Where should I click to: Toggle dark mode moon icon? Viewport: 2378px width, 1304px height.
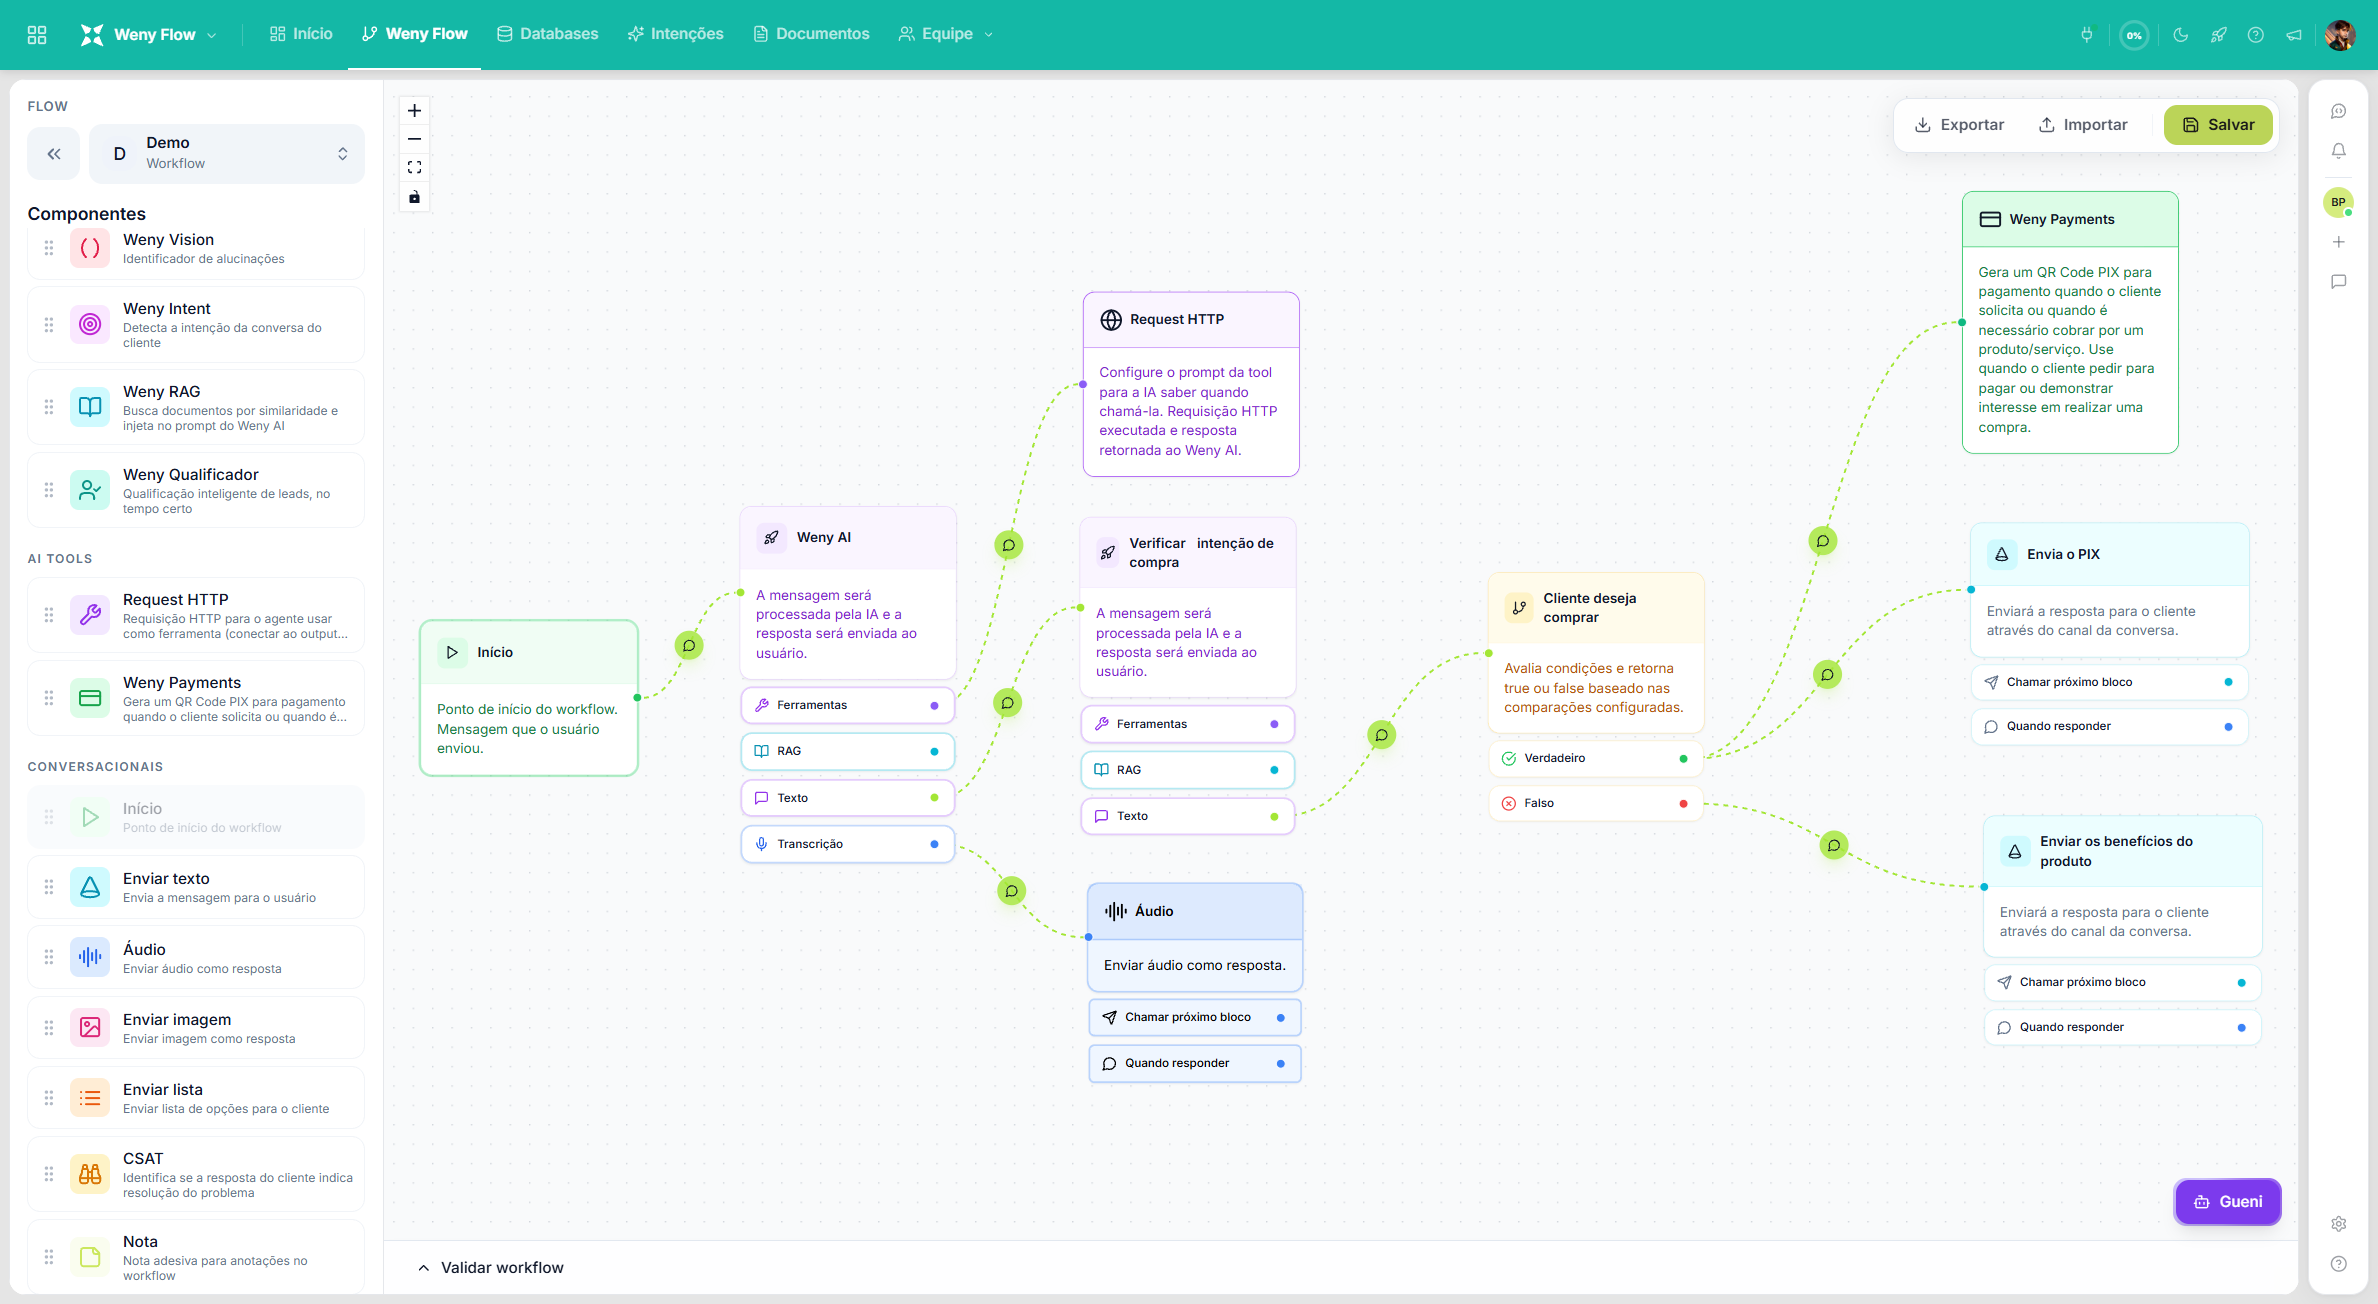click(x=2181, y=35)
